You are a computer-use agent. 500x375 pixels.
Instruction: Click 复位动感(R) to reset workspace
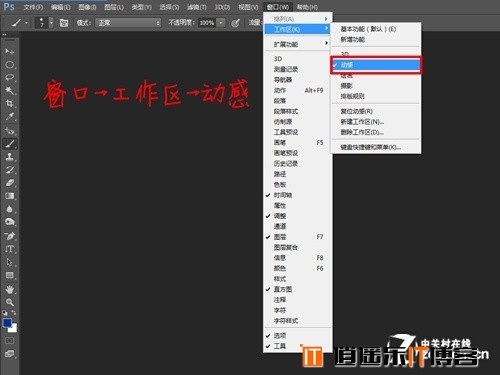pyautogui.click(x=376, y=111)
